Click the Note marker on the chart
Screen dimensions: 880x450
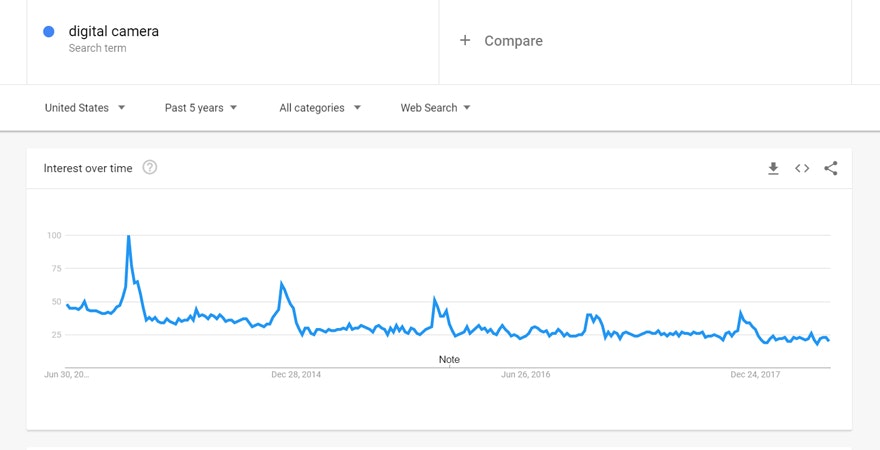click(x=449, y=359)
